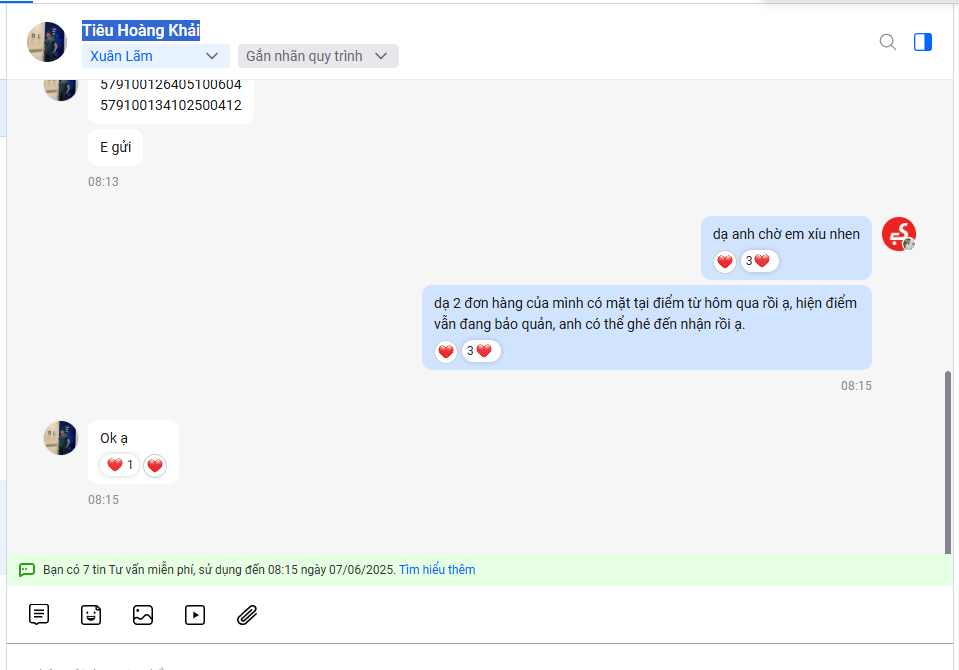Image resolution: width=959 pixels, height=670 pixels.
Task: Open the sticker emoji picker icon
Action: tap(91, 614)
